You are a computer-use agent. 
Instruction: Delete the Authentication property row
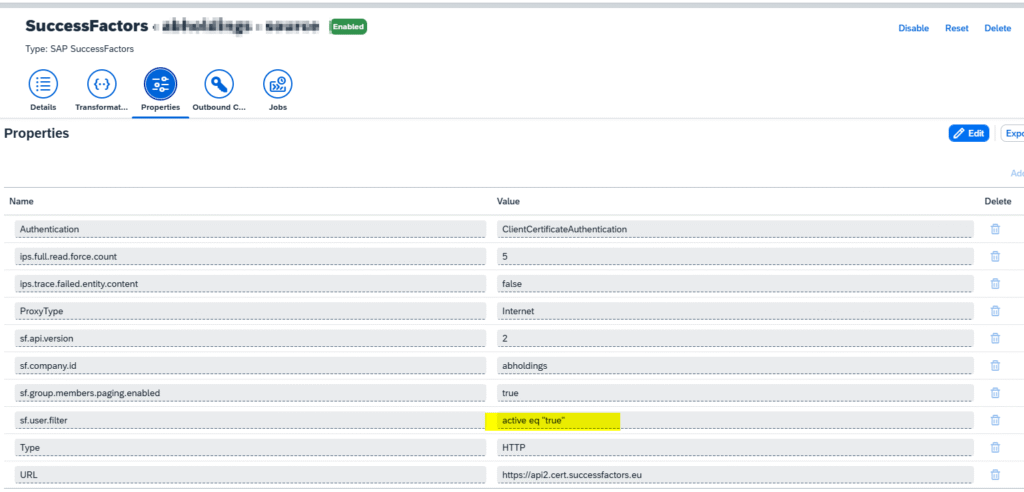coord(995,229)
